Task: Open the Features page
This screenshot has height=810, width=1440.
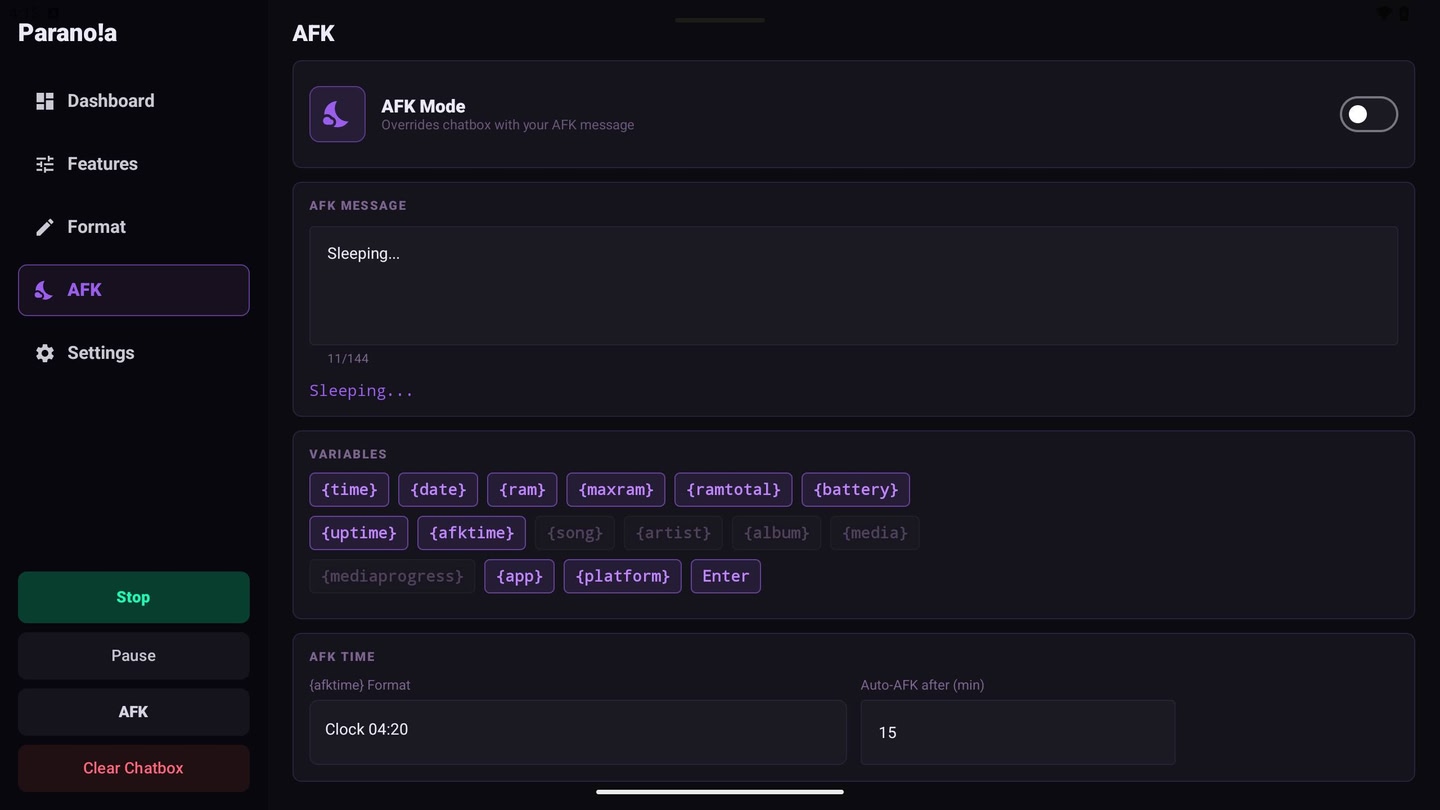Action: (x=133, y=164)
